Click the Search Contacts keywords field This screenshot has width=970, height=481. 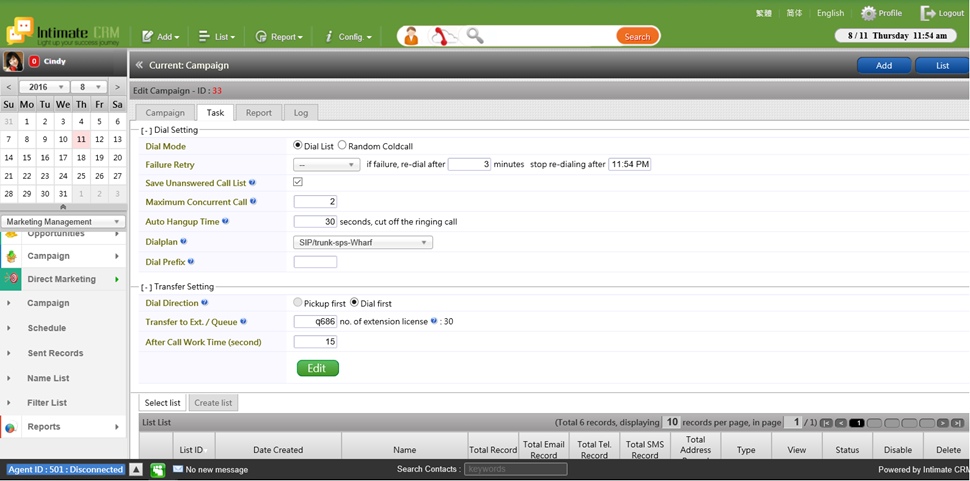tap(516, 469)
